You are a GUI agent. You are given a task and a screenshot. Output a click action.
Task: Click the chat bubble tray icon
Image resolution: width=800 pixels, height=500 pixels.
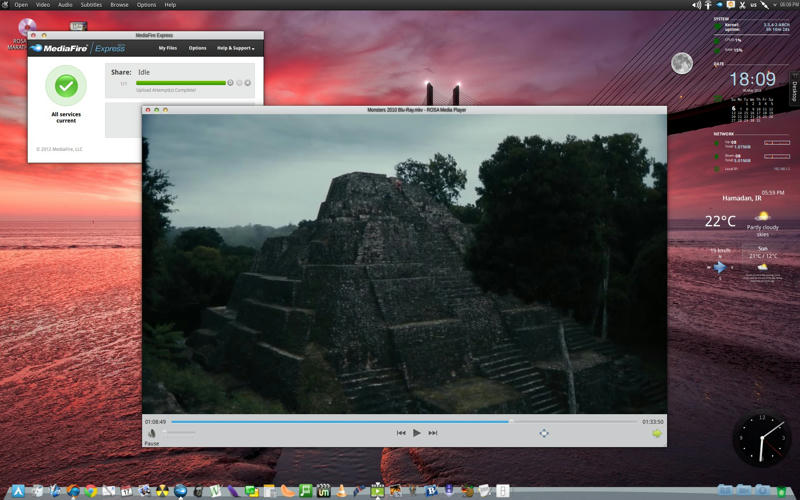[731, 5]
